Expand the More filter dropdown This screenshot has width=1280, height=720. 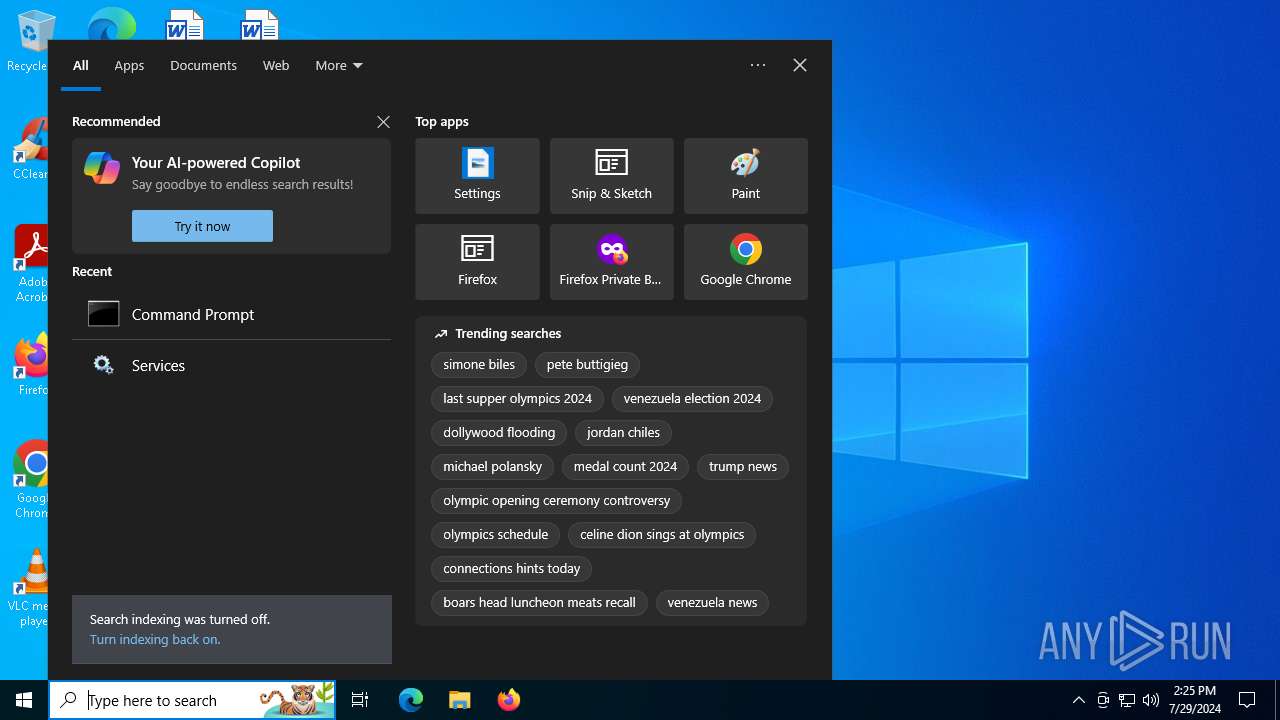[x=339, y=65]
